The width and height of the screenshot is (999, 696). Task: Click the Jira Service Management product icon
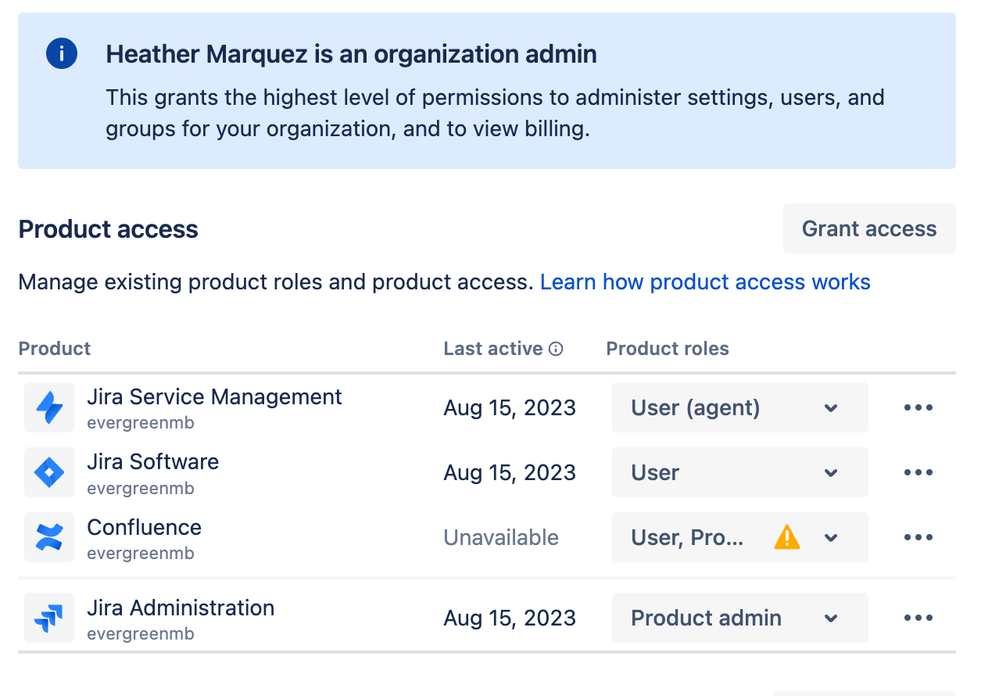pos(49,408)
